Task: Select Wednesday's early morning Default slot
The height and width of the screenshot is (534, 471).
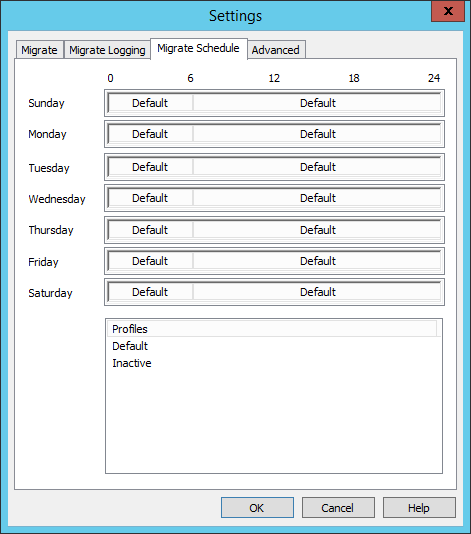Action: pos(150,198)
